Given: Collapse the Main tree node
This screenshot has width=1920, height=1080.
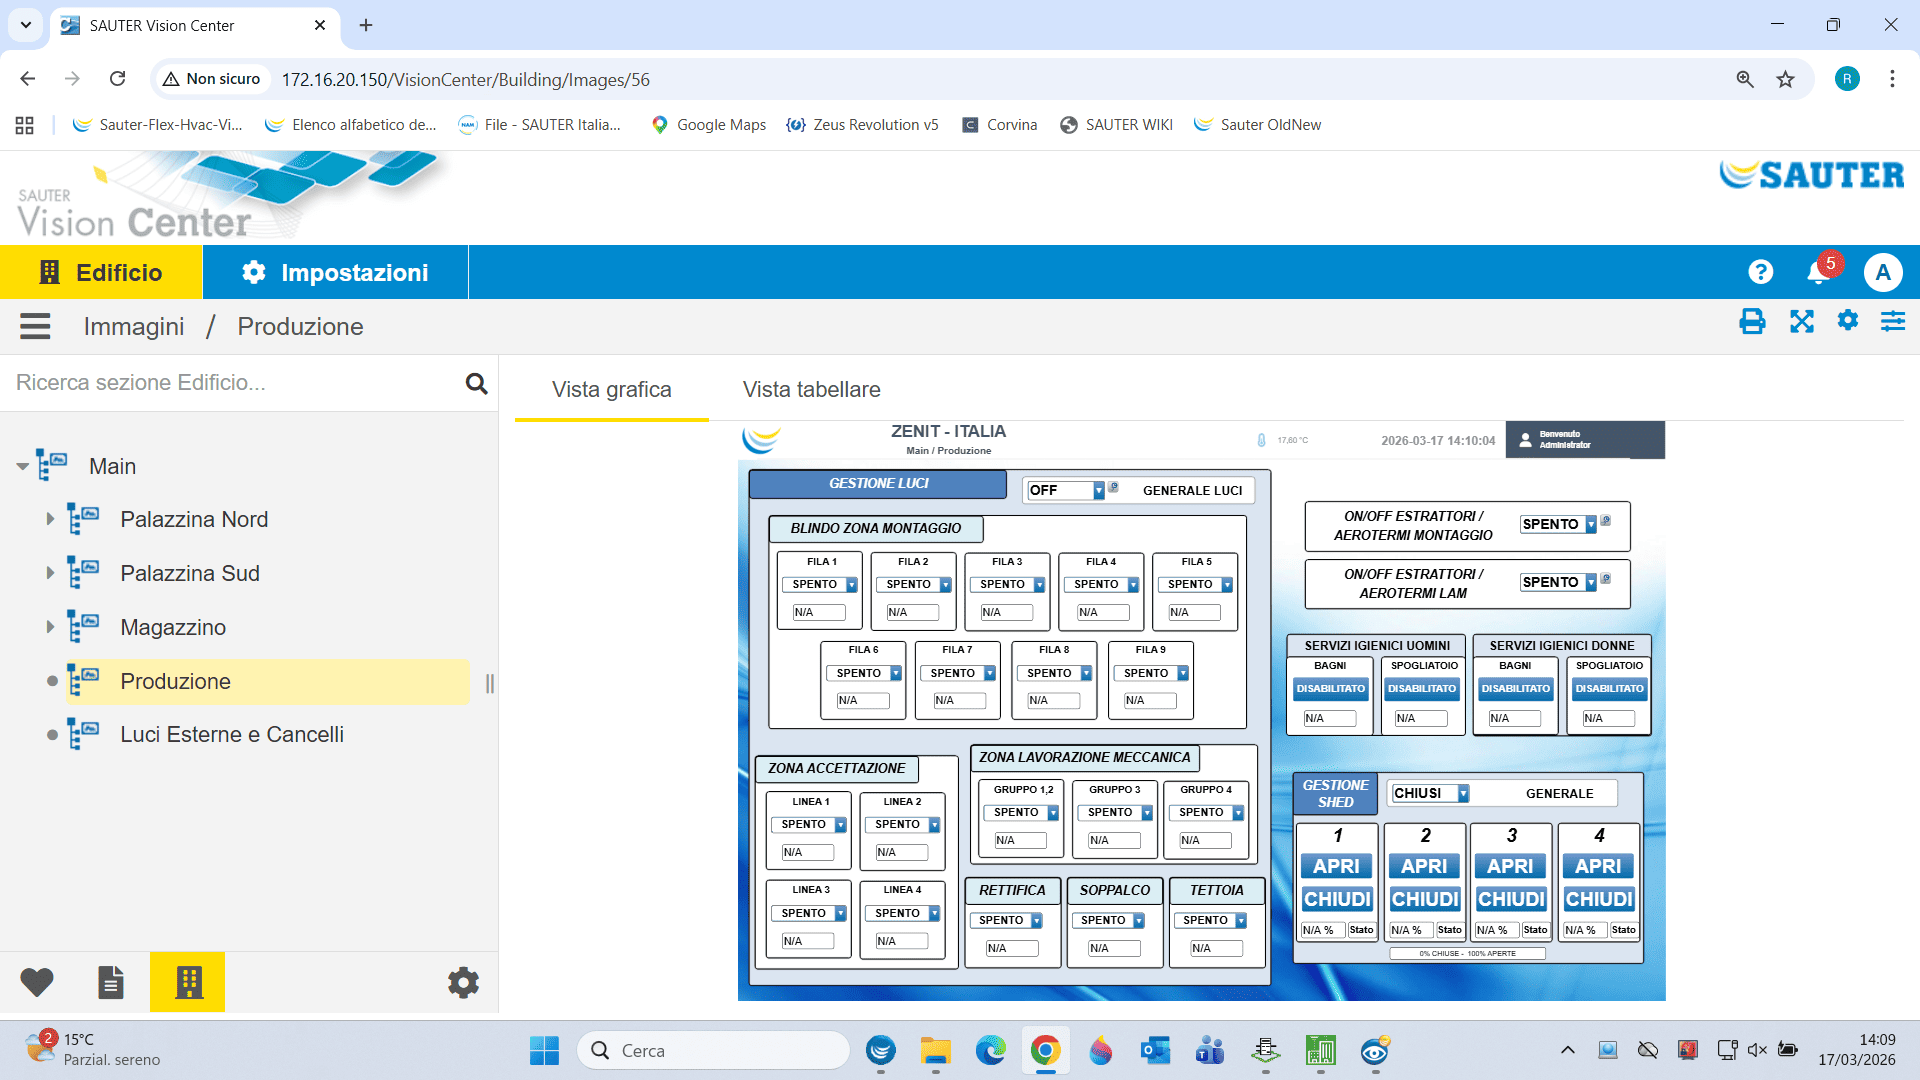Looking at the screenshot, I should pos(22,466).
